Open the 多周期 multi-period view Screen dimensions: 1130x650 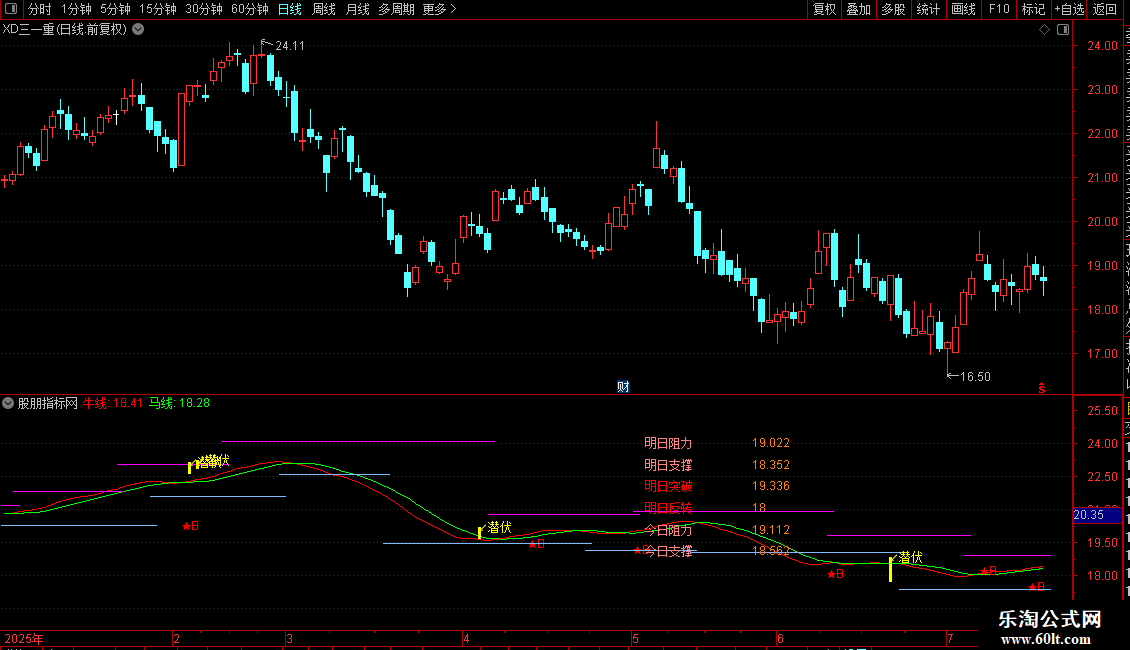click(396, 9)
